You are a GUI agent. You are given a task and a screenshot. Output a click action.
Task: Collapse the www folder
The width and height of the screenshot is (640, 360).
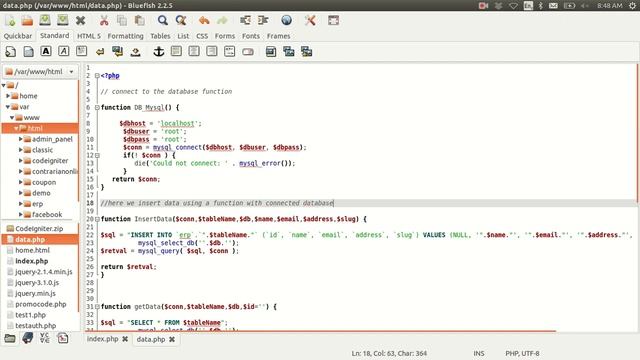(12, 118)
